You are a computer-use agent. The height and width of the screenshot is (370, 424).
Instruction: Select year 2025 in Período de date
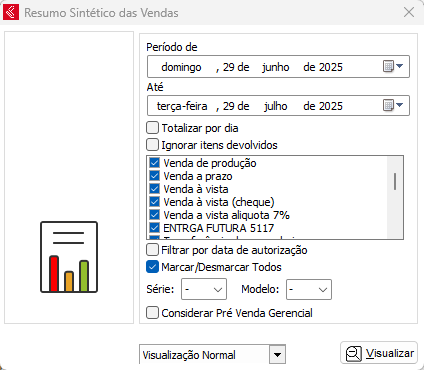click(x=330, y=67)
